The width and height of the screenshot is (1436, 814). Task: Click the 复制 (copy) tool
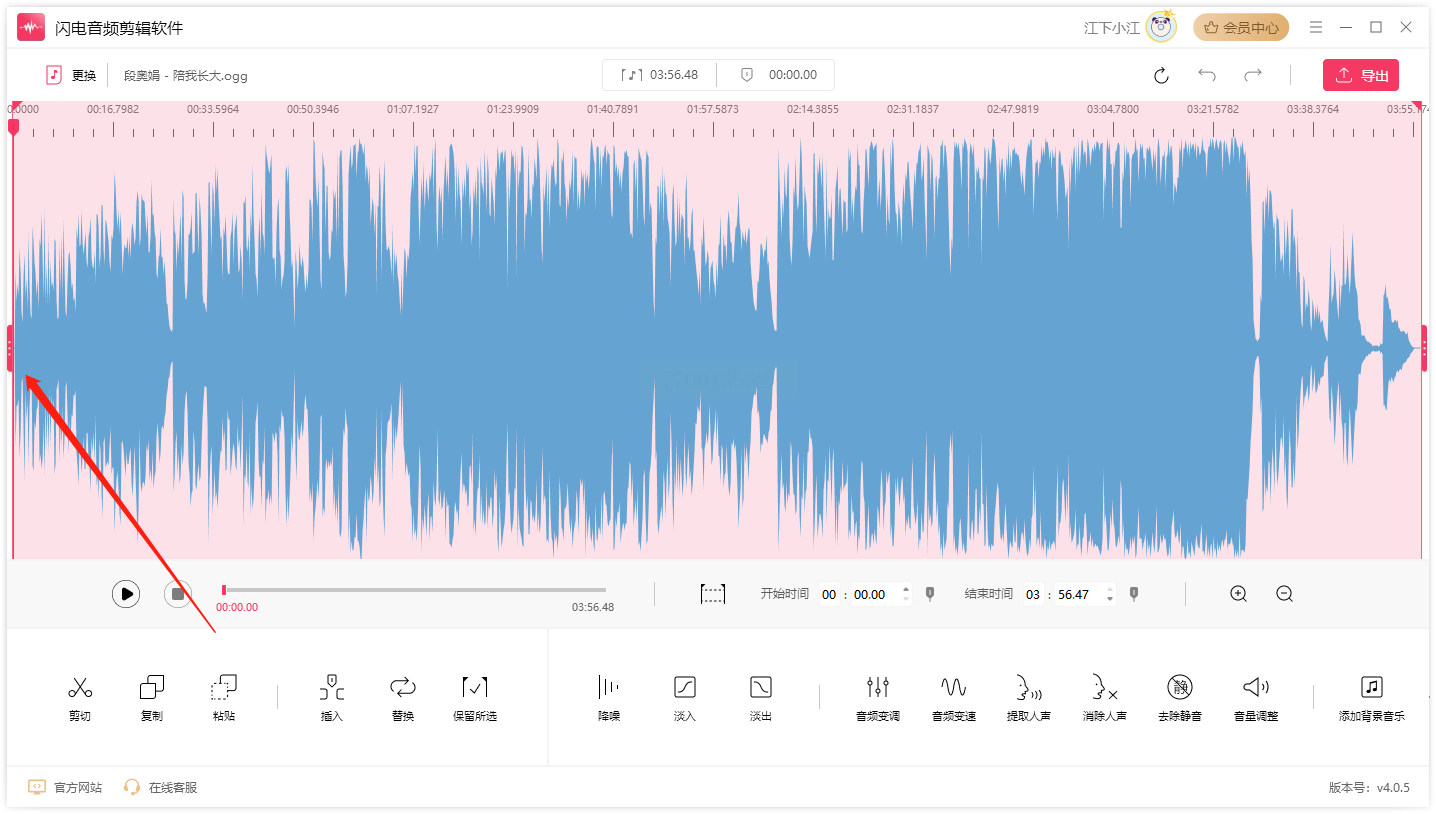pos(152,698)
